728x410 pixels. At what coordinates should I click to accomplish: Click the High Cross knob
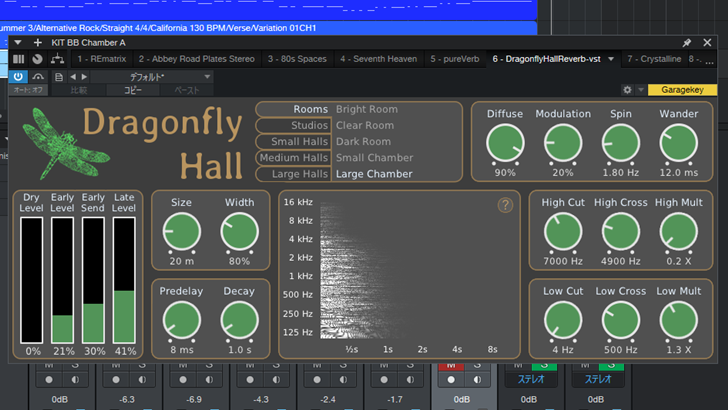[621, 232]
